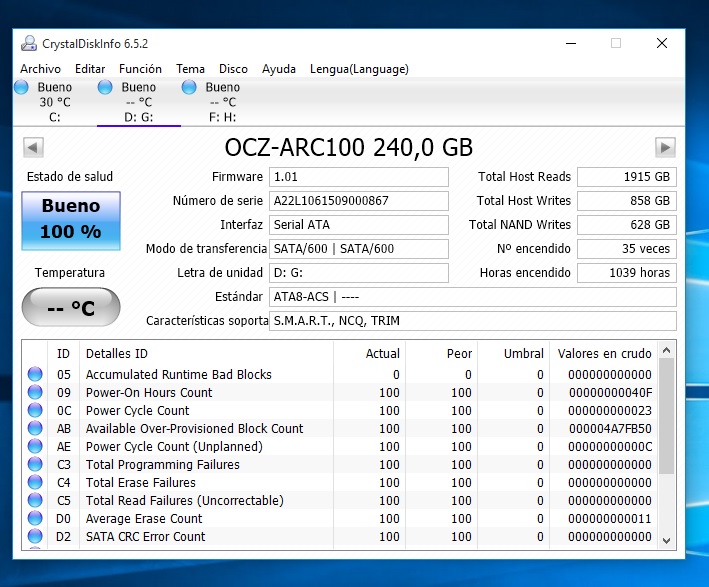The image size is (709, 587).
Task: Click the features field S.M.A.R.T., NCQ, TRIM
Action: click(473, 321)
